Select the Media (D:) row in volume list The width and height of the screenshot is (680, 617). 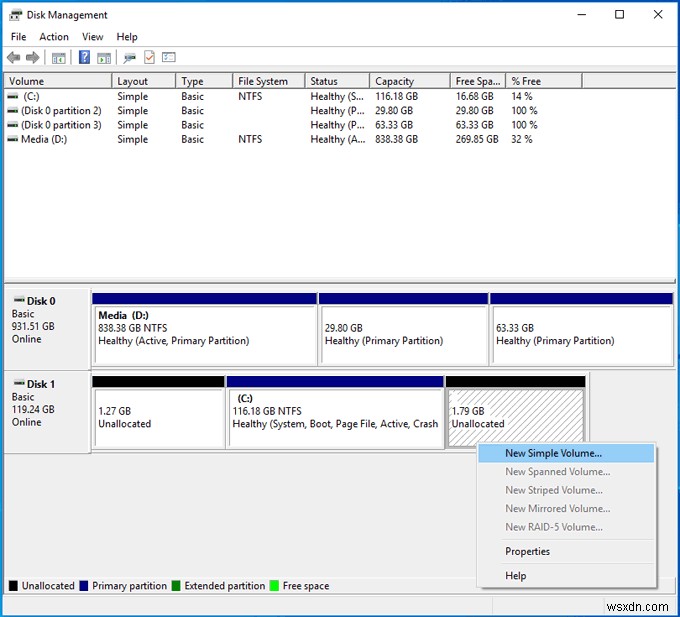(x=42, y=139)
